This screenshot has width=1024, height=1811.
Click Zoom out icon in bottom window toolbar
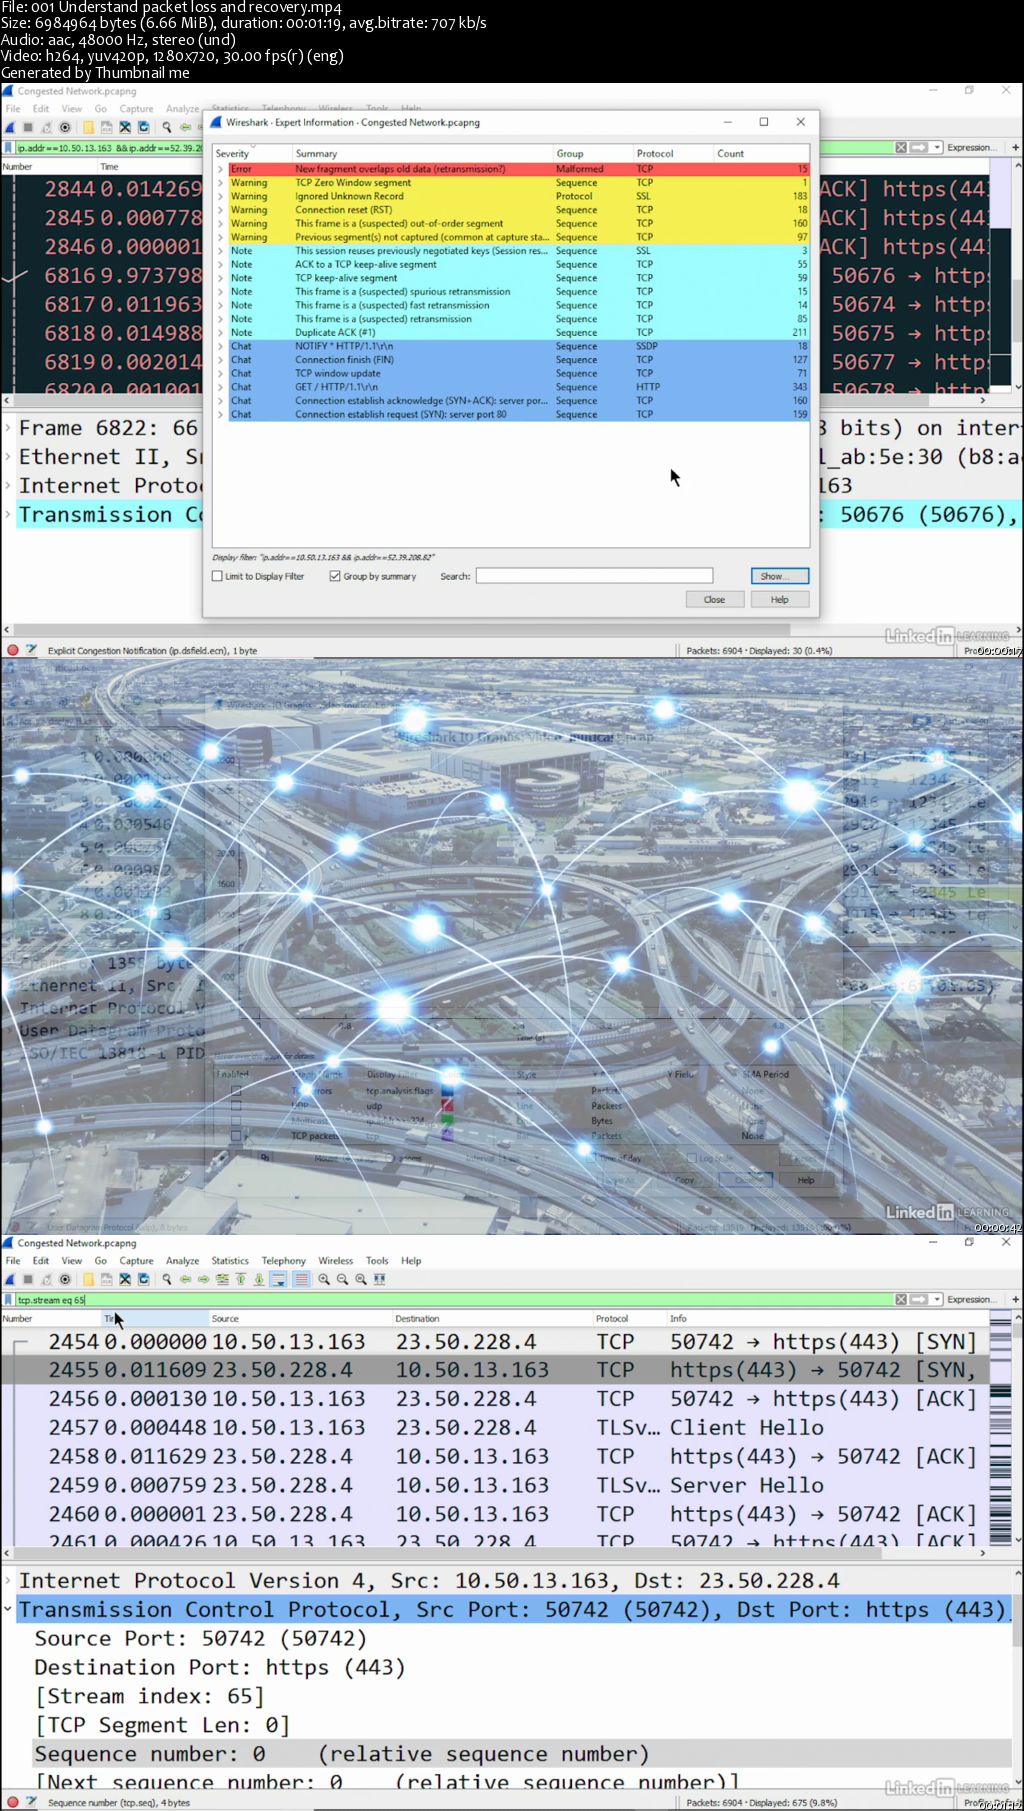point(342,1279)
